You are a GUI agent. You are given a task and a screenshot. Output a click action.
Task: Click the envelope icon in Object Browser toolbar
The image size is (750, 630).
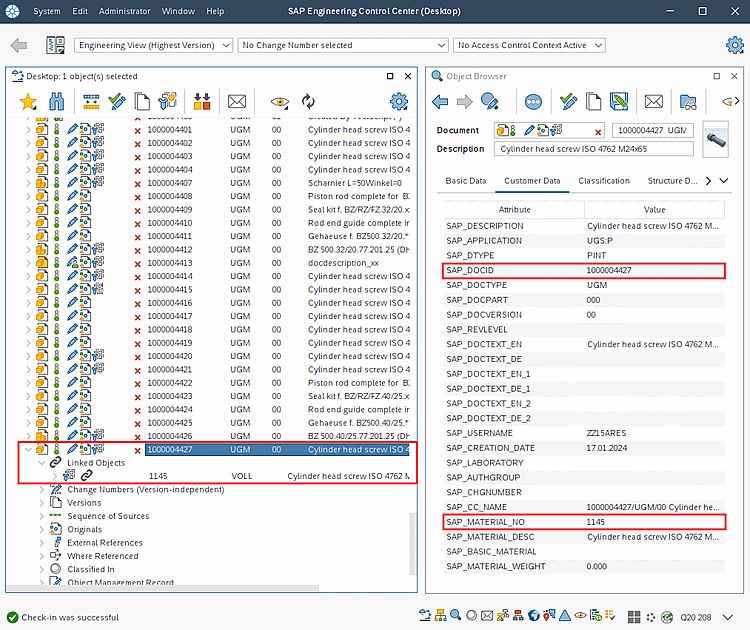click(654, 101)
